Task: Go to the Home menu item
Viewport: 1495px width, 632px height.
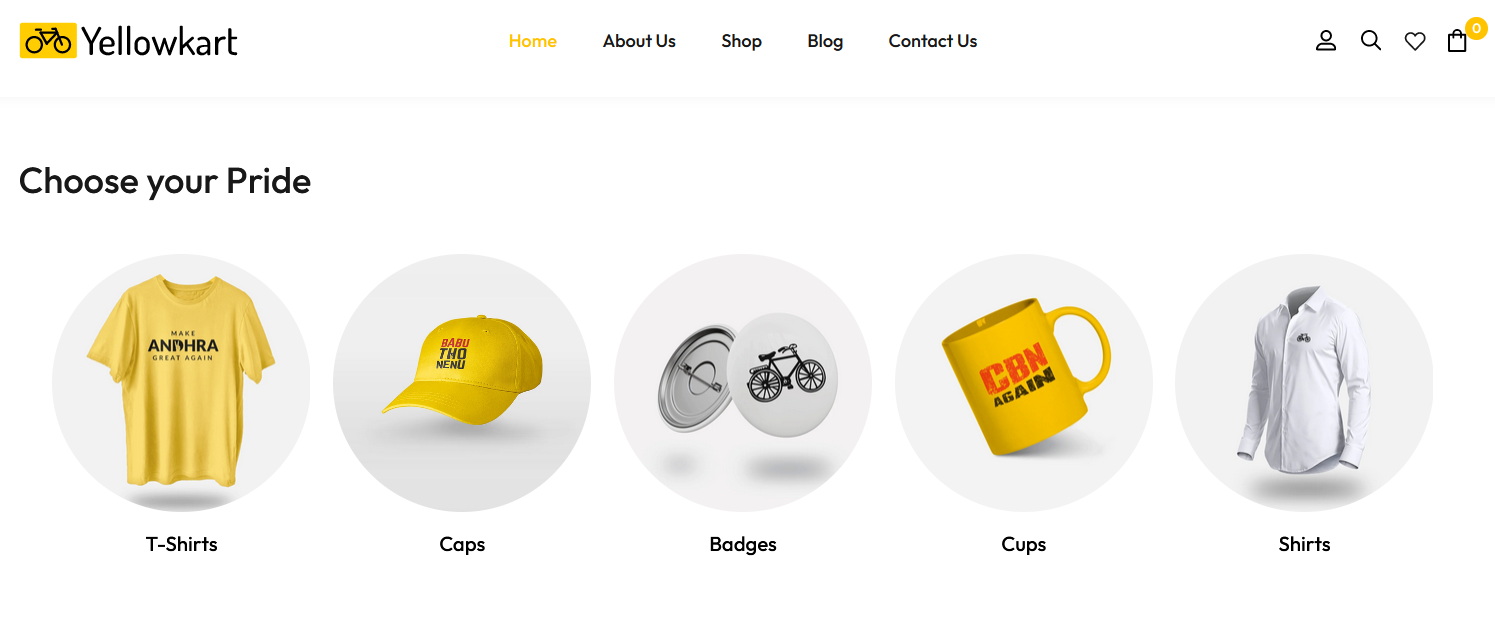Action: (x=533, y=41)
